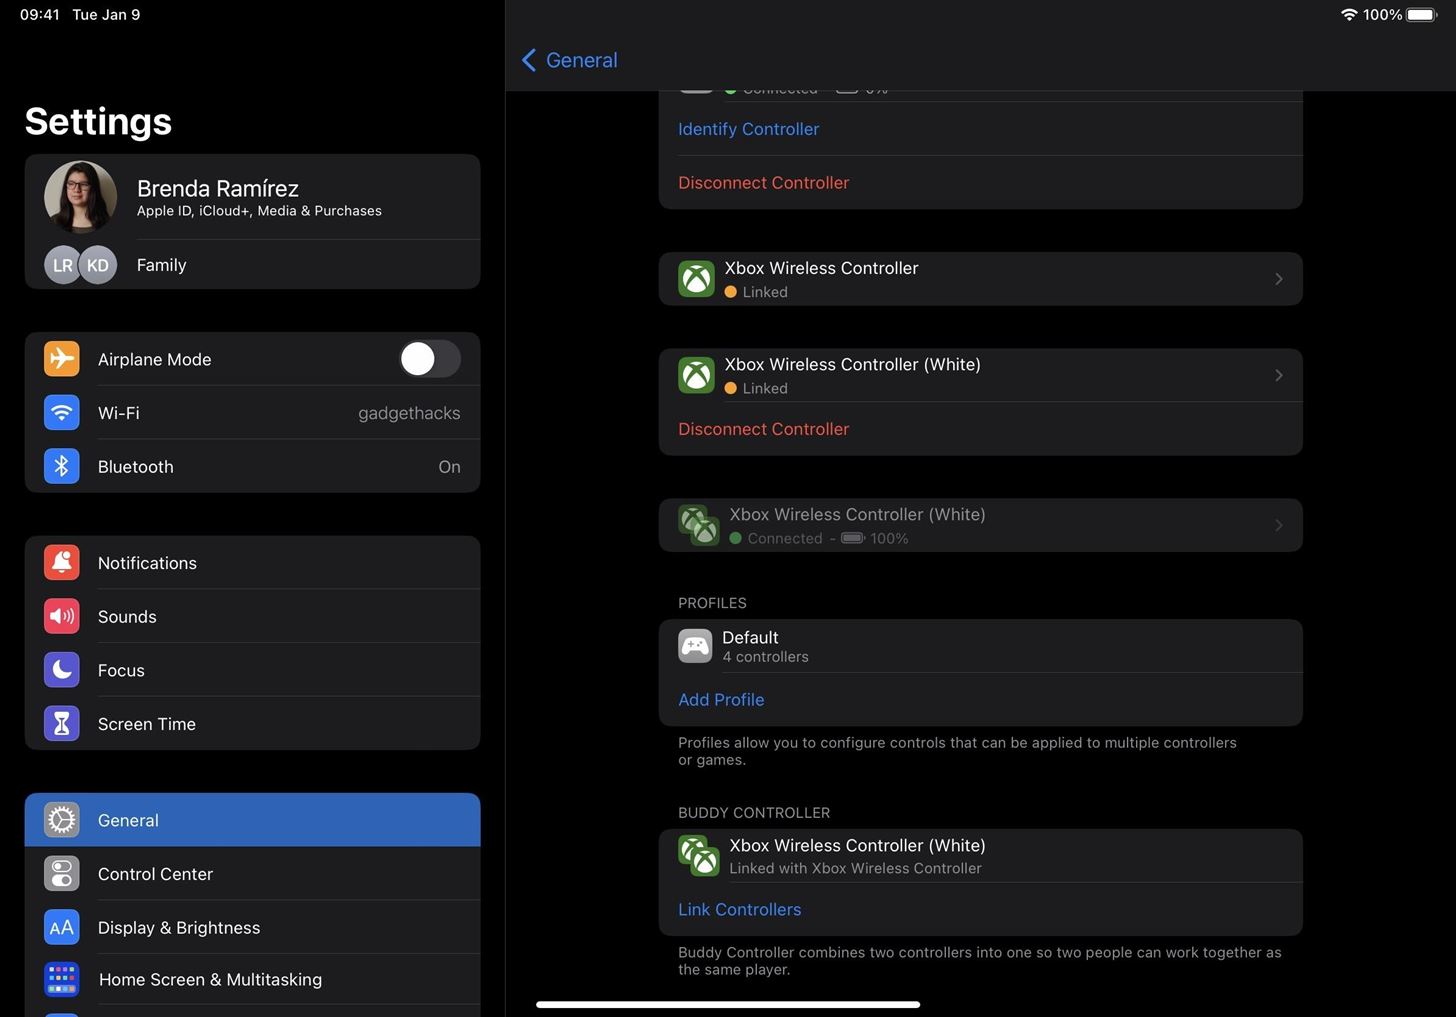Tap Identify Controller
Image resolution: width=1456 pixels, height=1017 pixels.
tap(748, 128)
